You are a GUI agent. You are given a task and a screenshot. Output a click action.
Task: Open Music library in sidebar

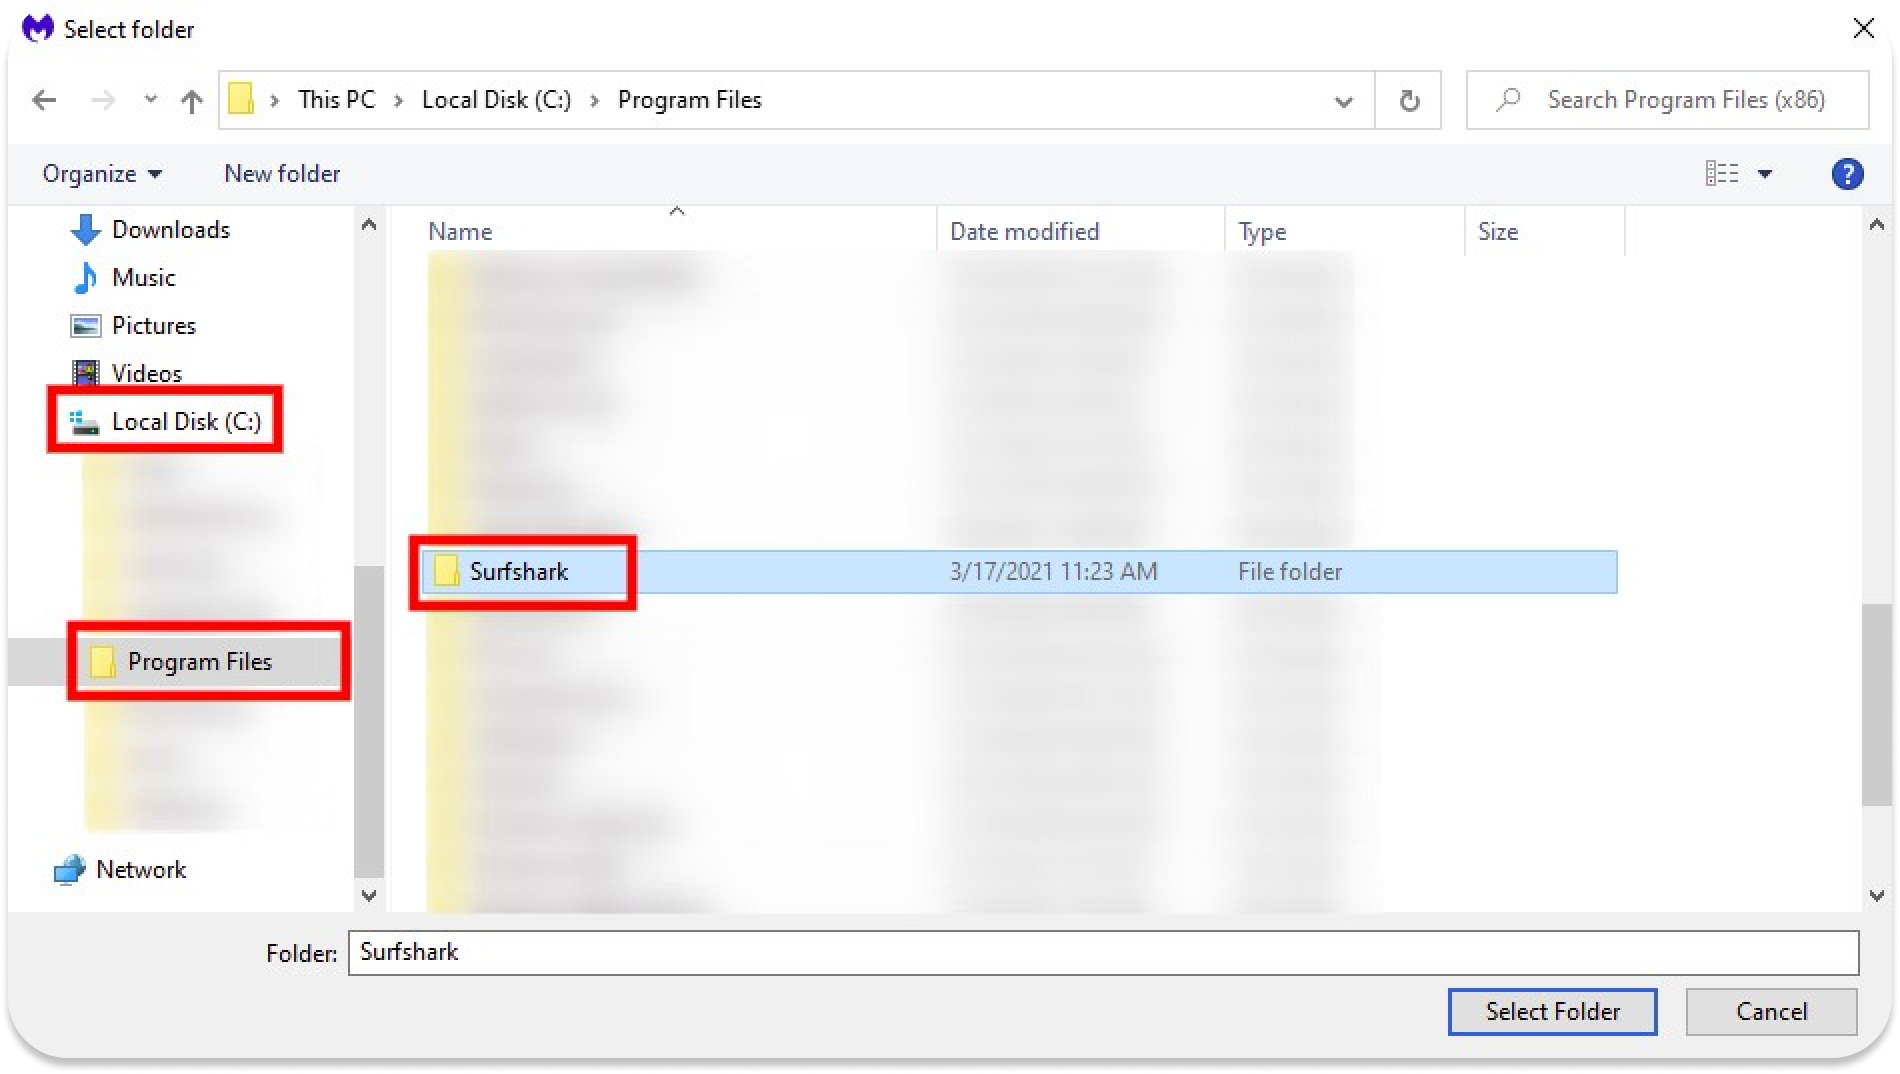pos(143,278)
